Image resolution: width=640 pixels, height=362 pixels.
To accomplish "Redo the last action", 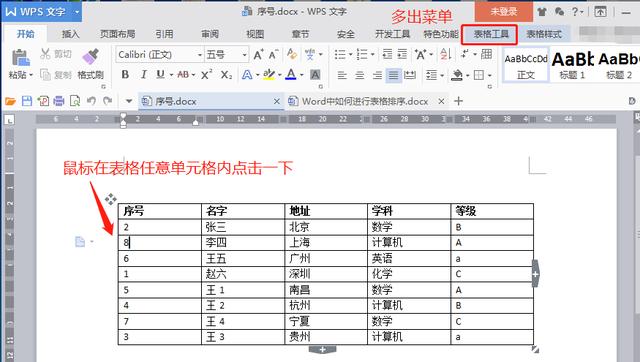I will 107,101.
